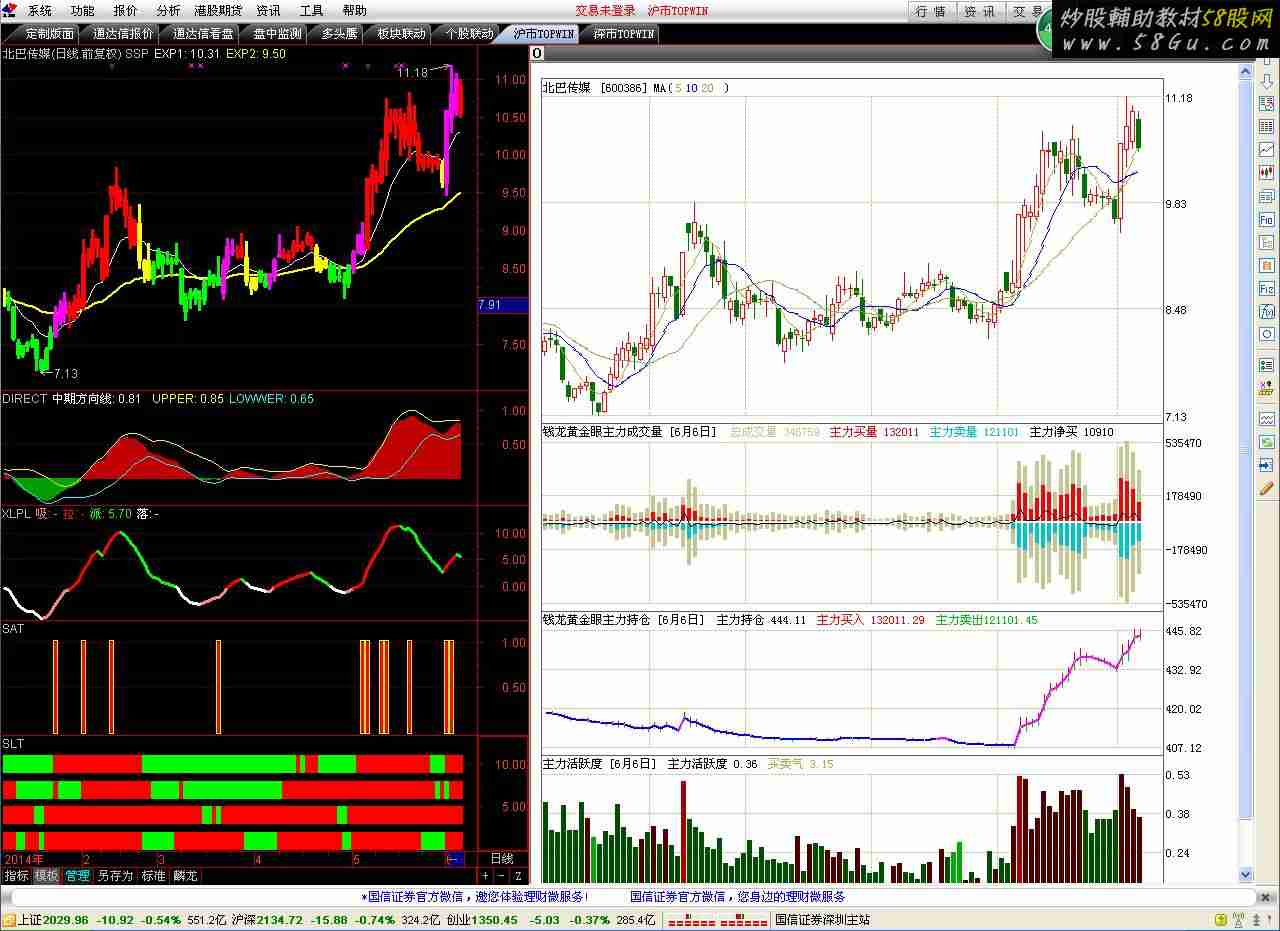
Task: Open the 工具 menu
Action: tap(312, 11)
